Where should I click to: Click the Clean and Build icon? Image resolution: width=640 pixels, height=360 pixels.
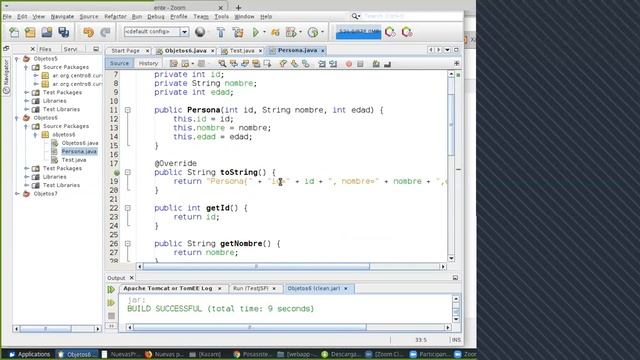tap(238, 32)
